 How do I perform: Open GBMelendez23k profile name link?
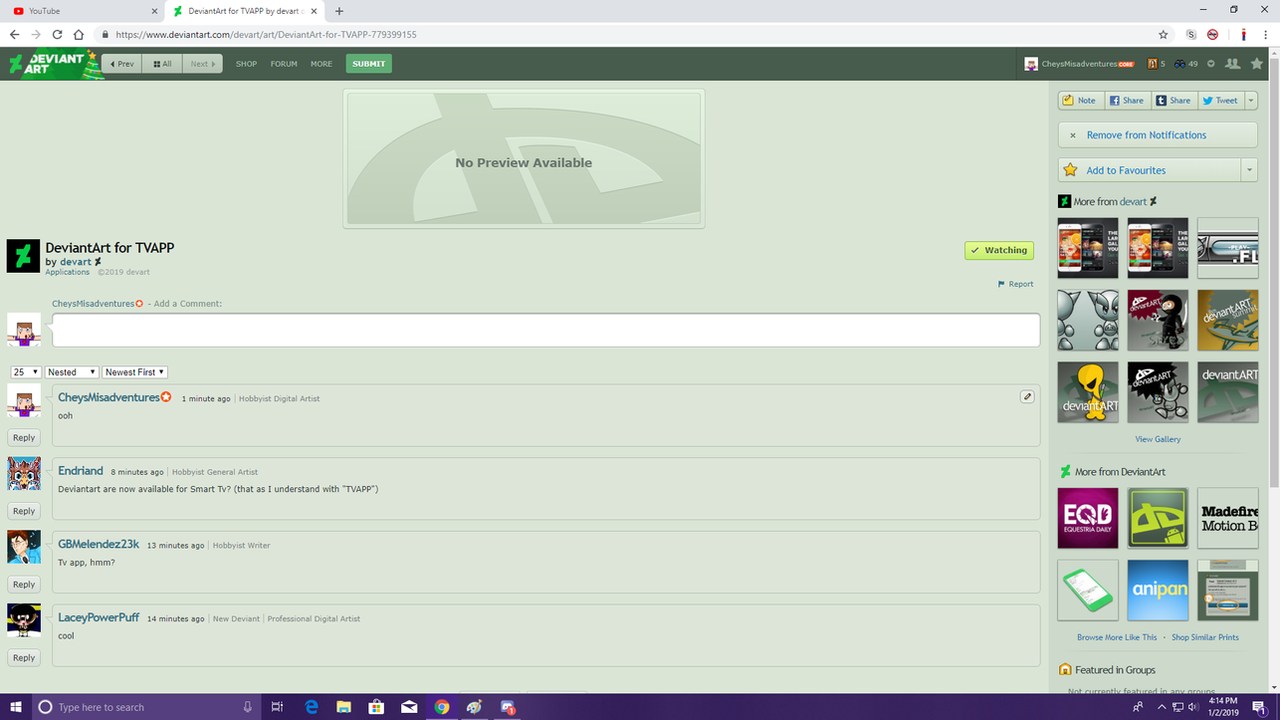pos(99,544)
